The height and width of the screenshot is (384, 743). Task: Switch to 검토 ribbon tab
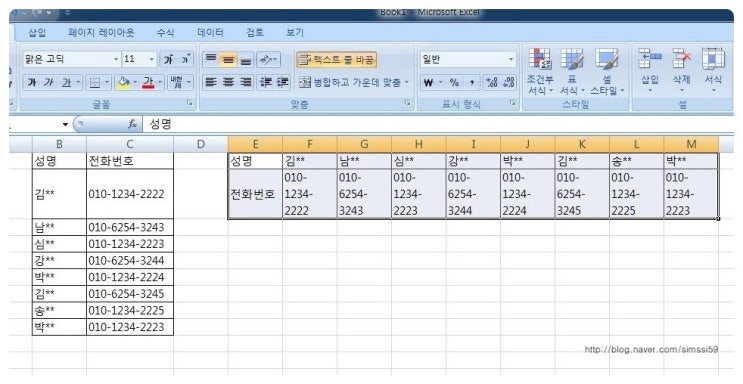pyautogui.click(x=254, y=33)
